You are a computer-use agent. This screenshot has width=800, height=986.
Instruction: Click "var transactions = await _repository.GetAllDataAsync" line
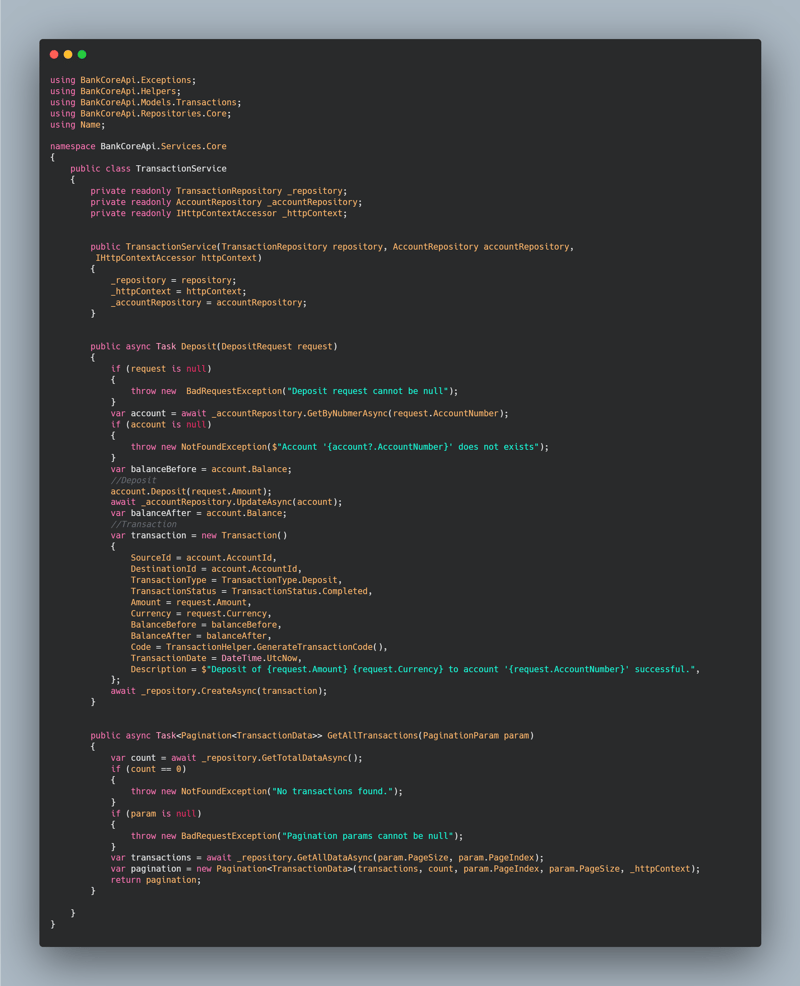[x=327, y=858]
